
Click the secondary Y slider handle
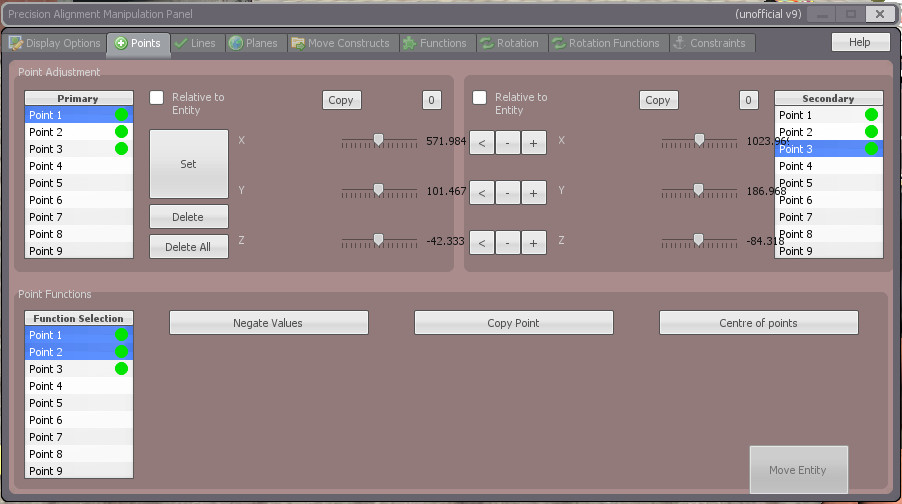coord(698,190)
